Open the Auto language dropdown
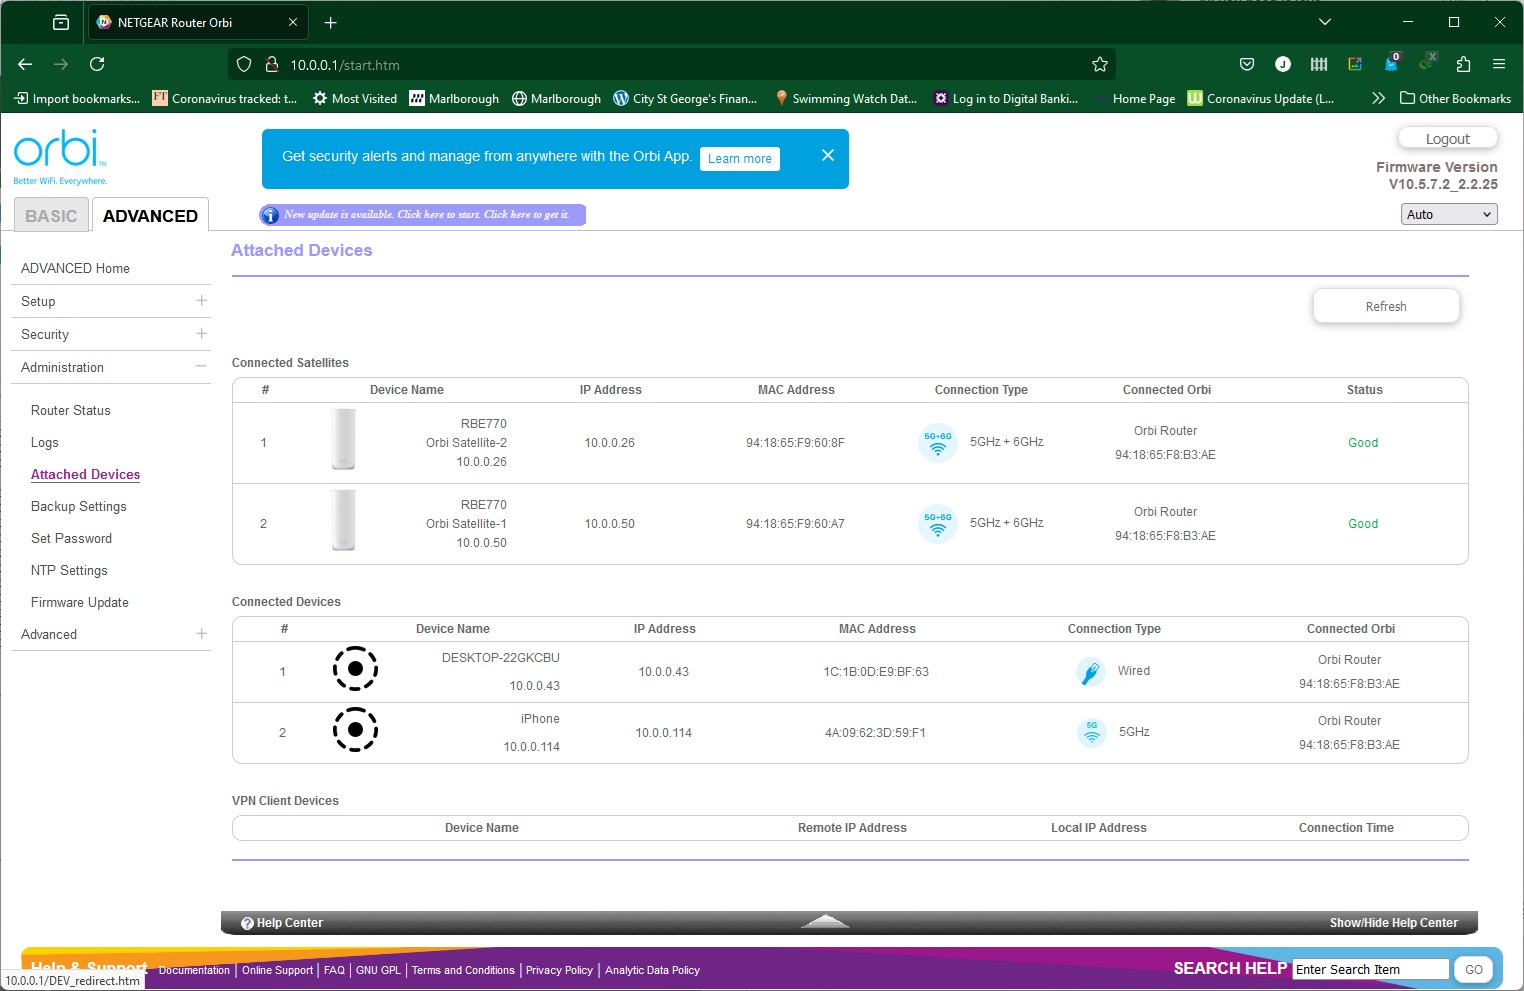This screenshot has width=1524, height=991. tap(1448, 214)
